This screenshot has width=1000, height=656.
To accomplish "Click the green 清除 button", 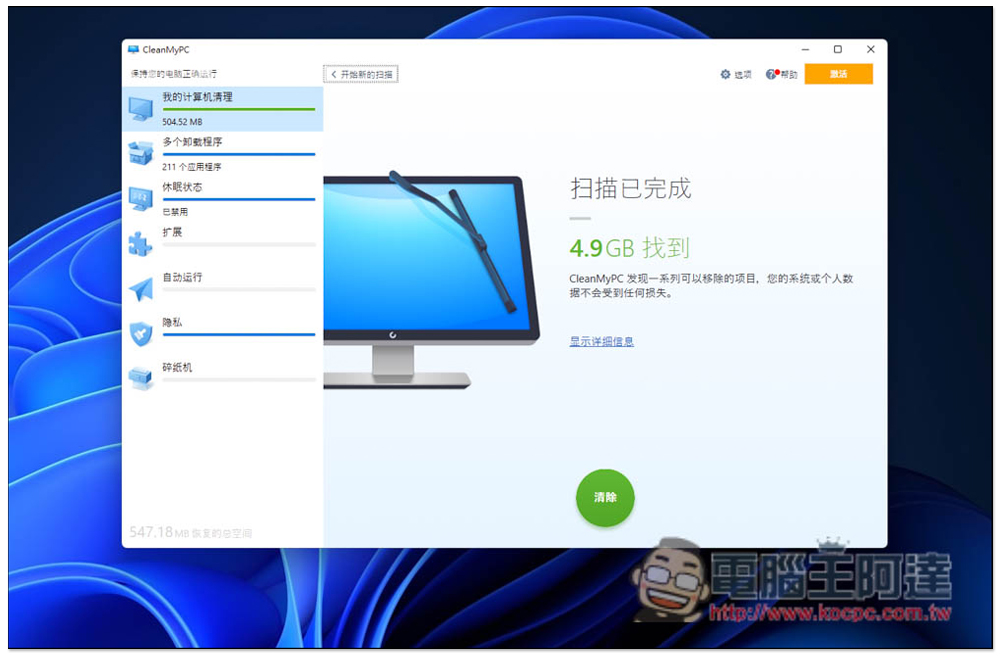I will click(605, 497).
